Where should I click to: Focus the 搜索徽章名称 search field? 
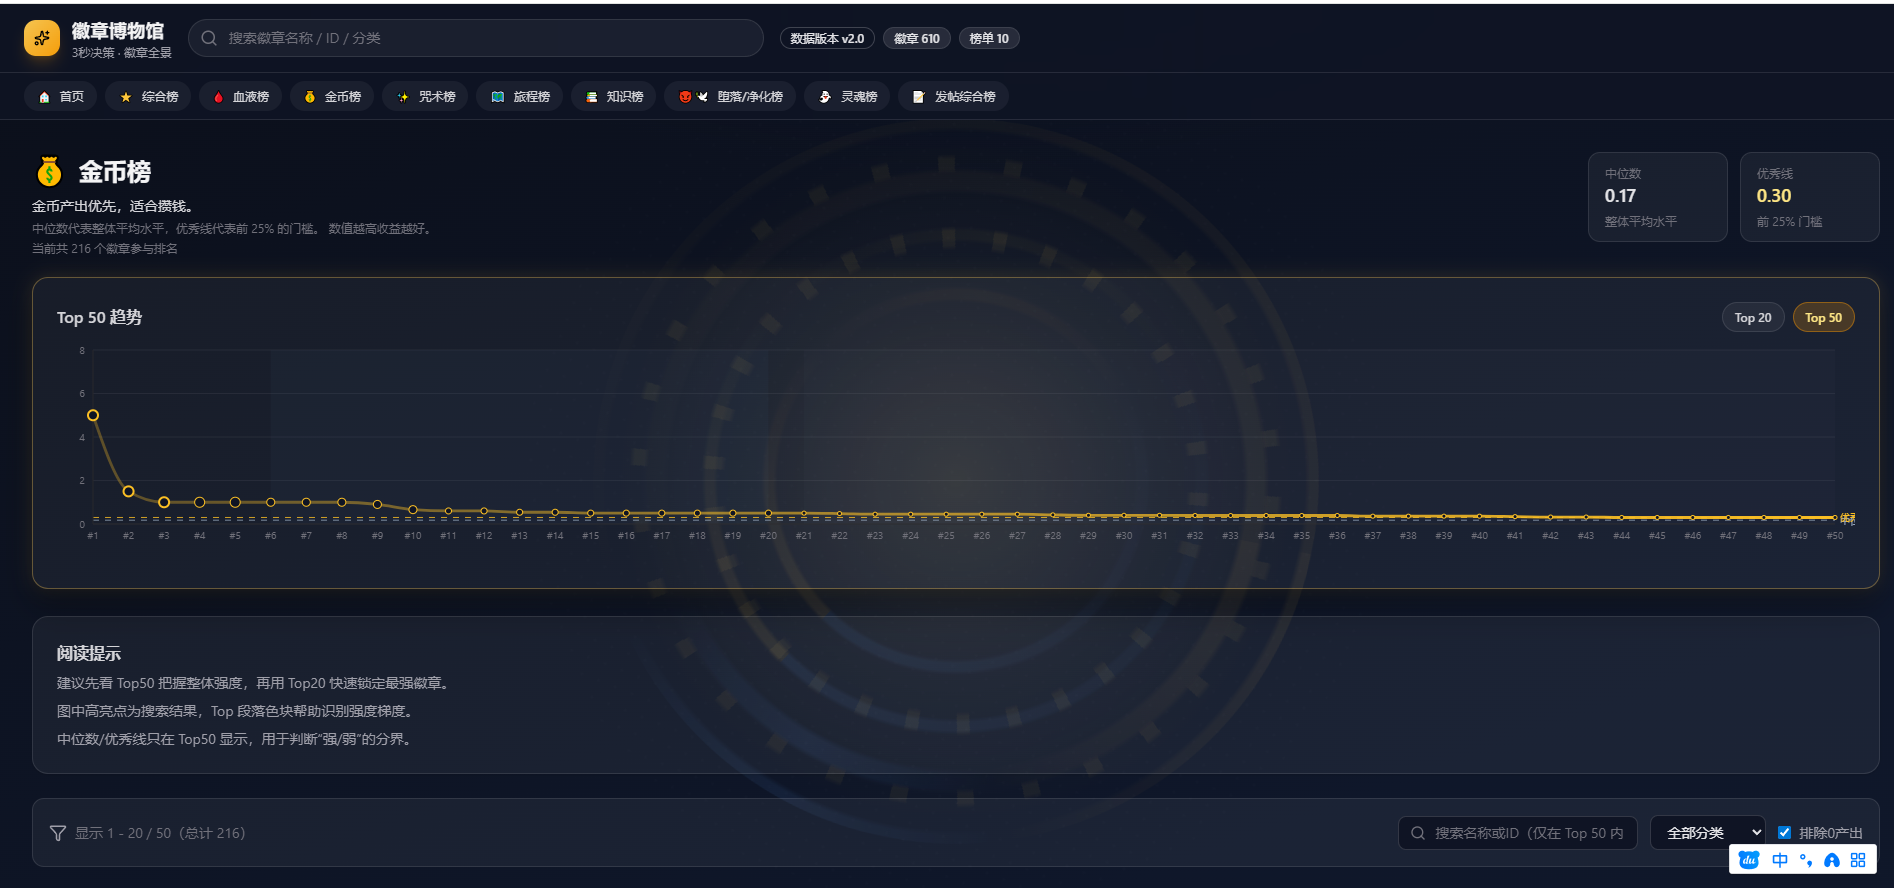480,39
